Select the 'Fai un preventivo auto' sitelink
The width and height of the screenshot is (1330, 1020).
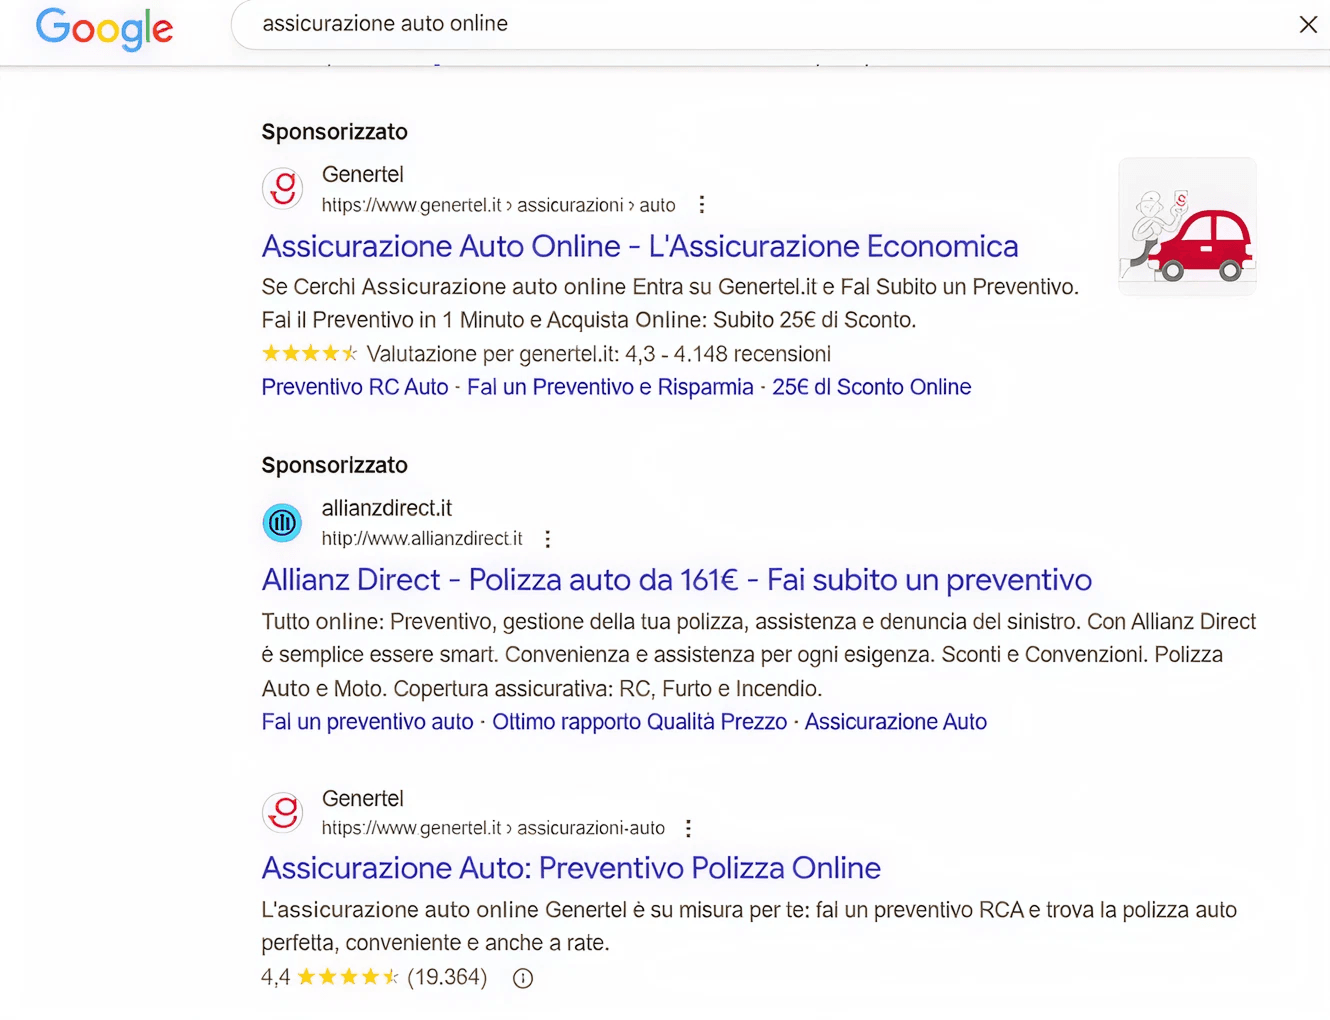[x=367, y=722]
